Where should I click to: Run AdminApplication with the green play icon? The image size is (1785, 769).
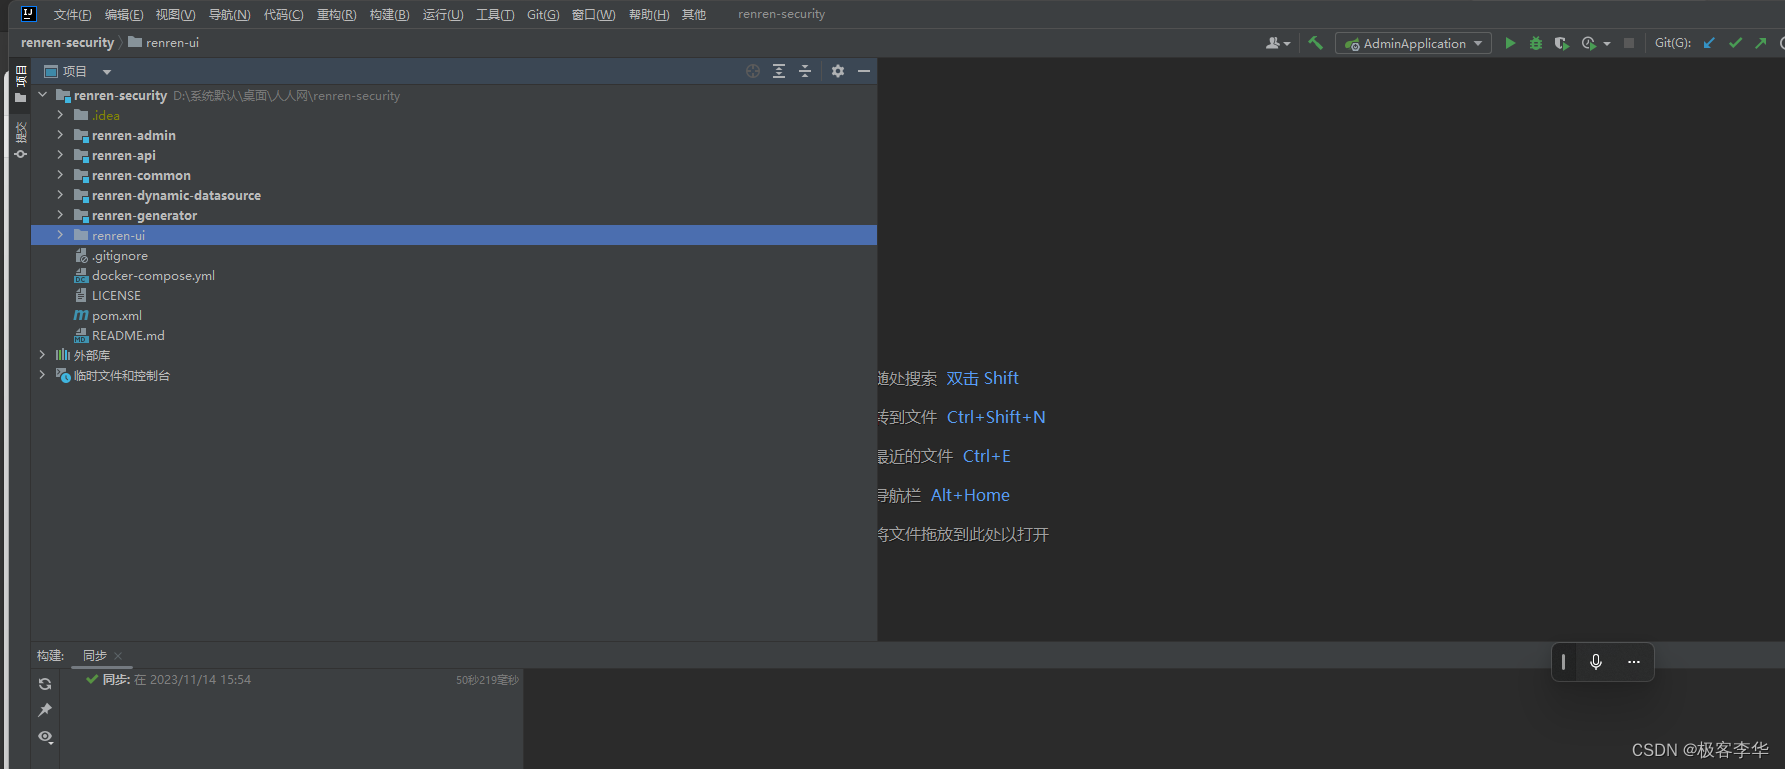coord(1510,43)
